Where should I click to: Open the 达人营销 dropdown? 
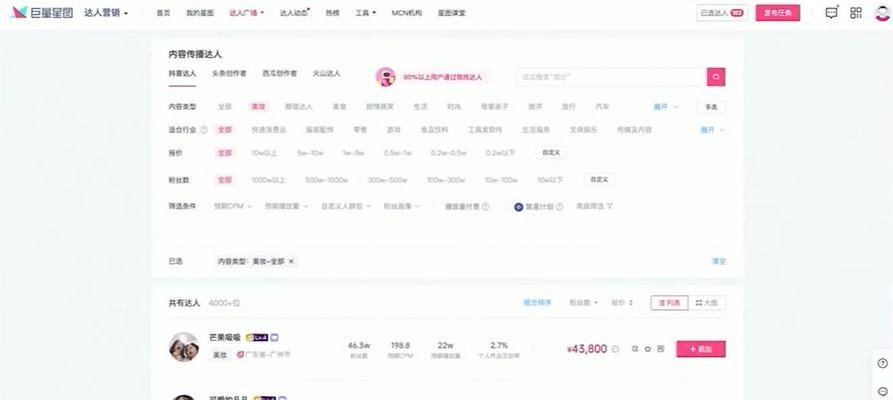pos(106,13)
